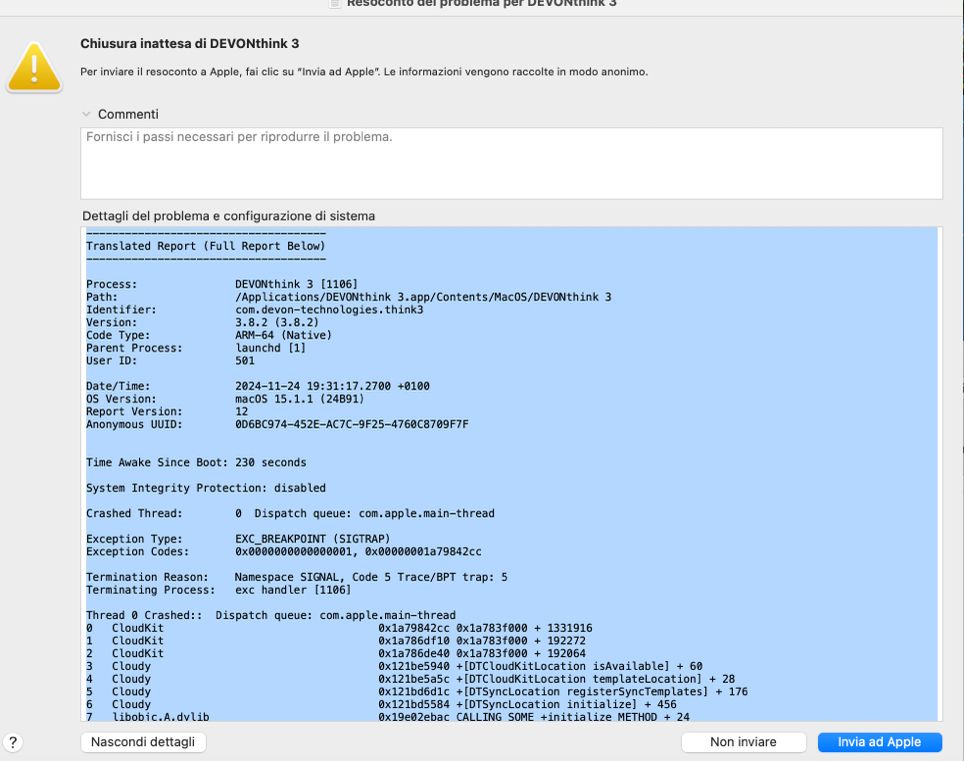Viewport: 964px width, 762px height.
Task: Click frame 4 DTCloudKitLocation templateLocation
Action: [410, 679]
